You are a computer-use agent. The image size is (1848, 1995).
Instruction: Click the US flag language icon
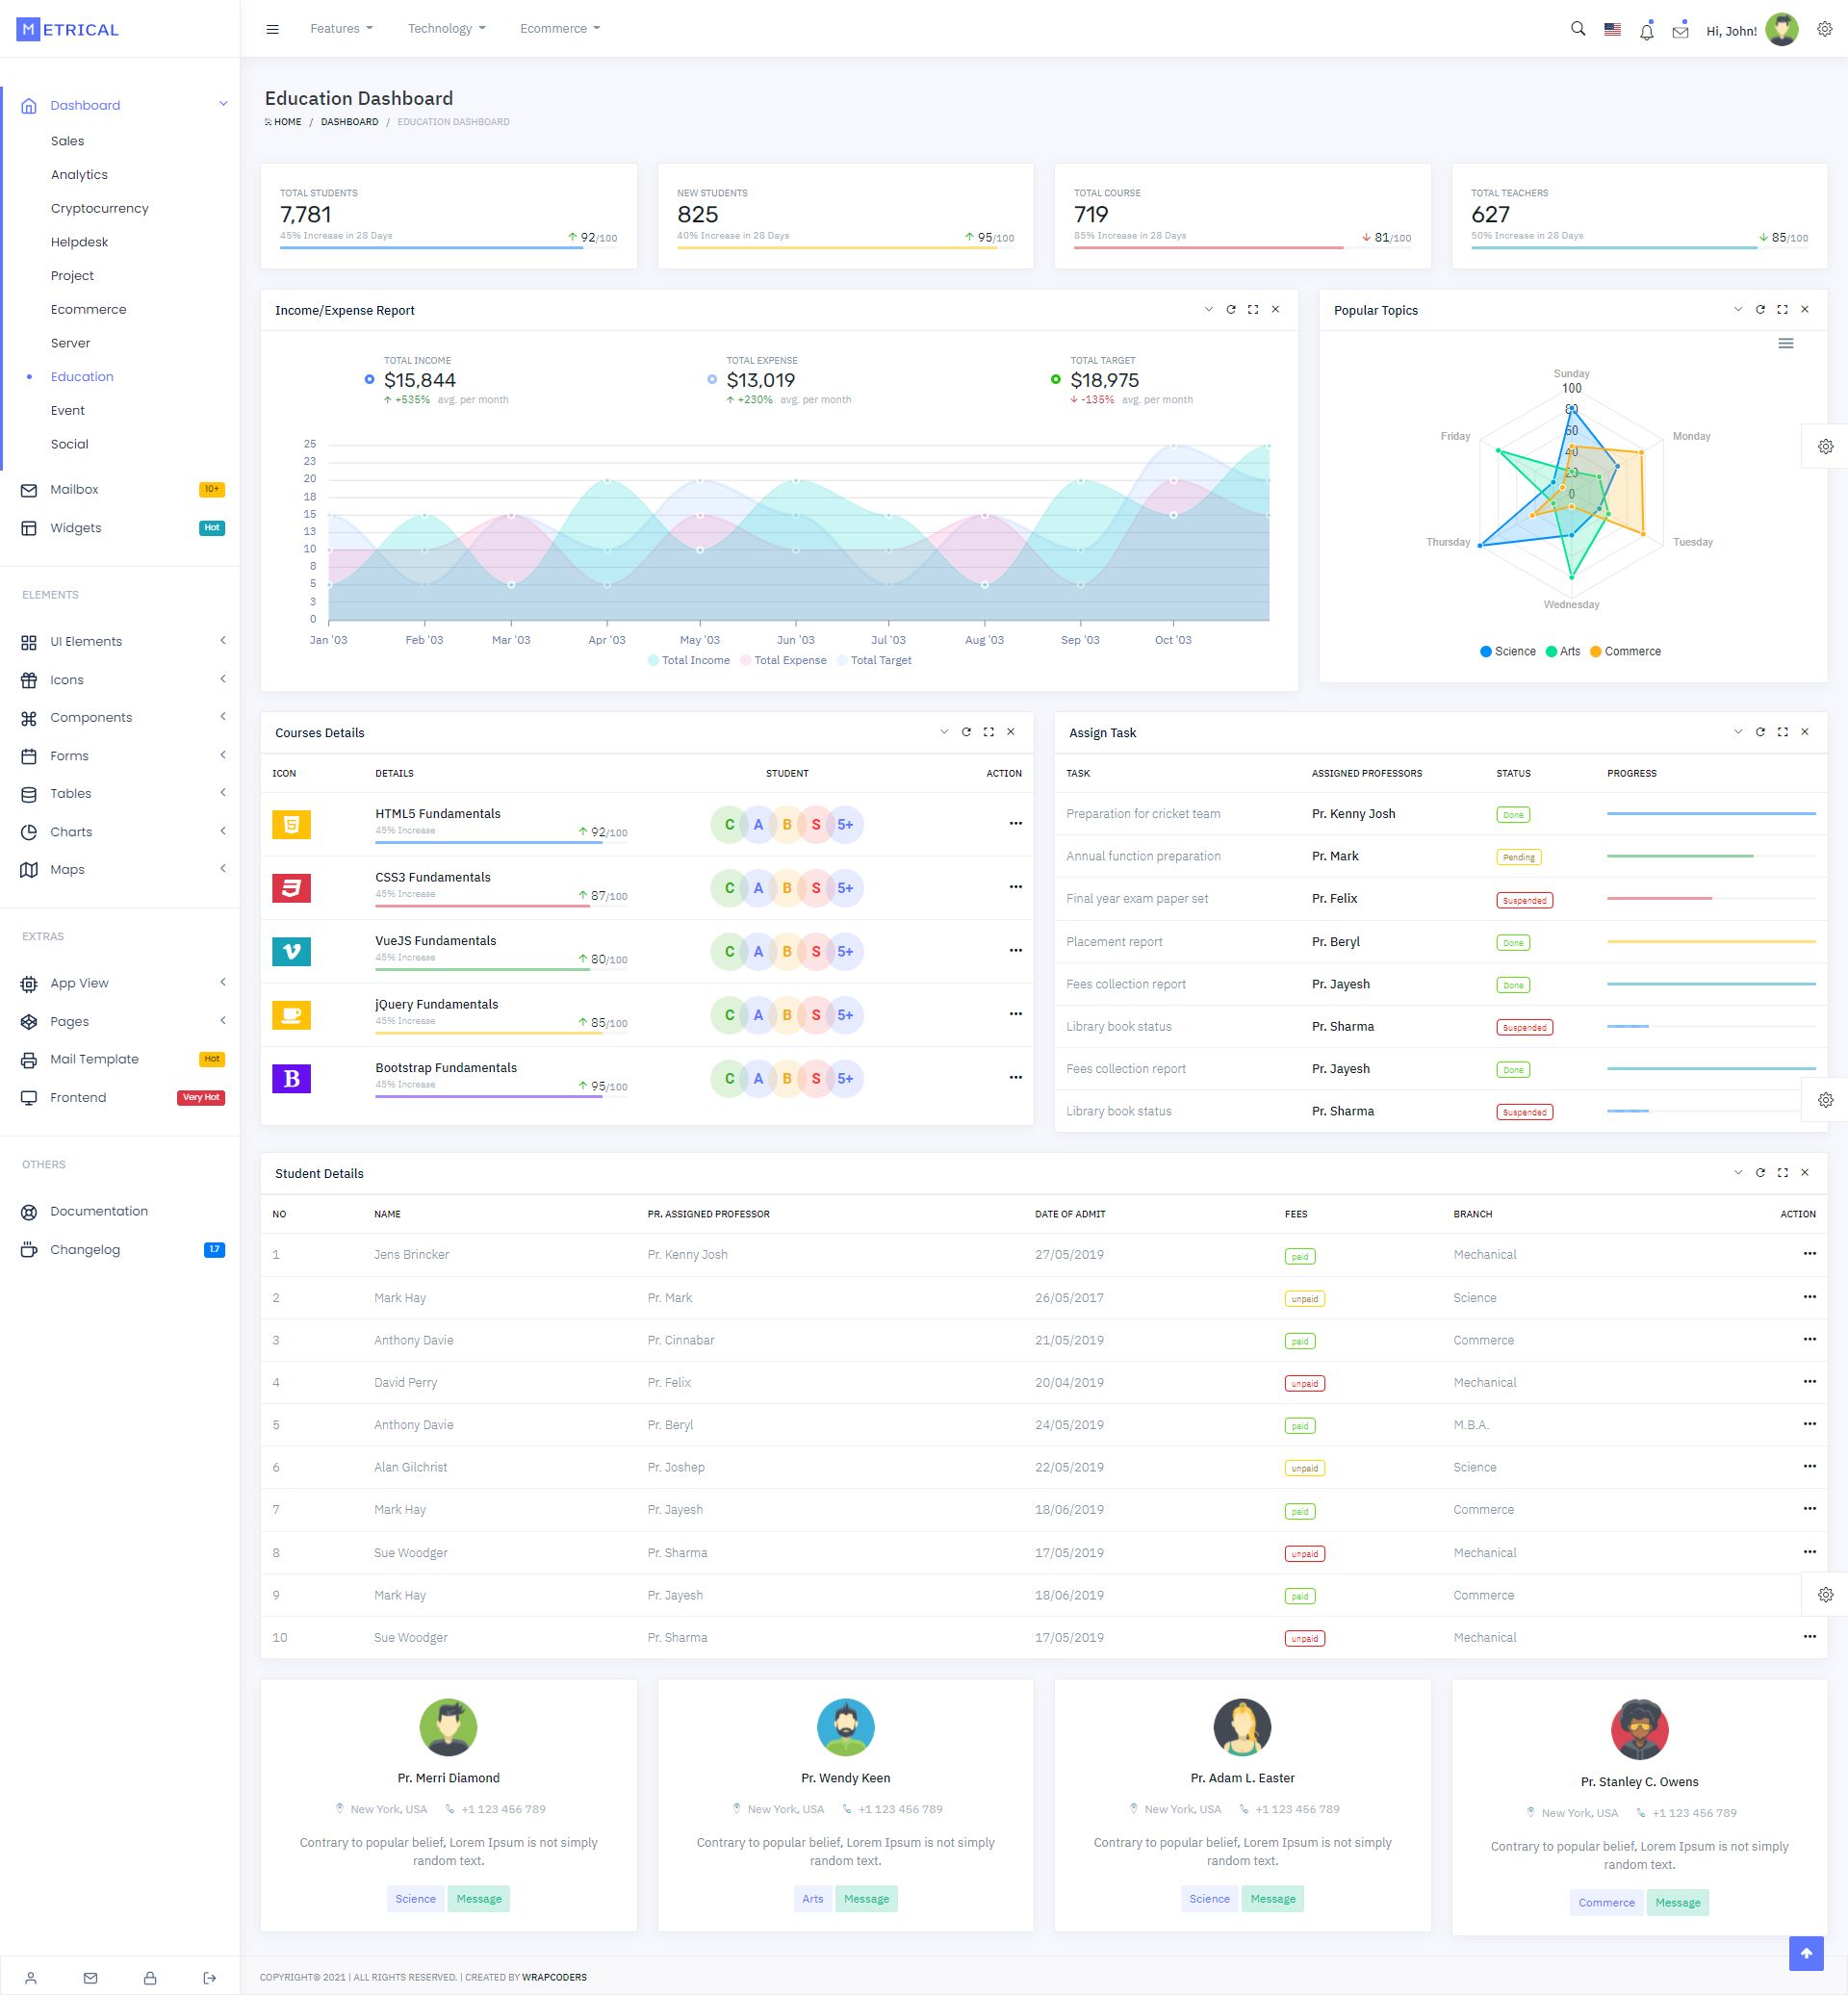click(1612, 30)
